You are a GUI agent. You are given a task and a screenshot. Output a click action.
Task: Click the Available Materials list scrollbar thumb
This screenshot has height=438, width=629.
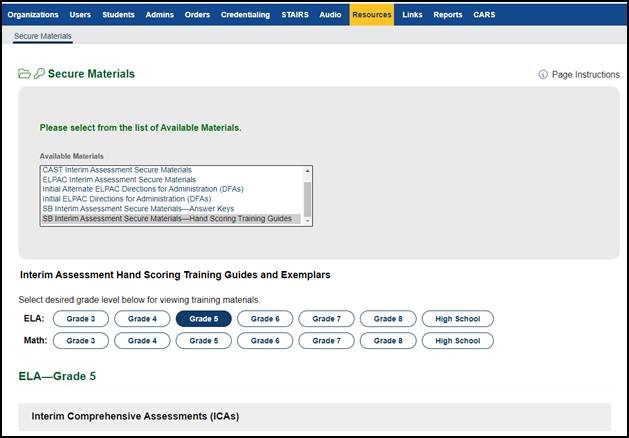pos(308,199)
